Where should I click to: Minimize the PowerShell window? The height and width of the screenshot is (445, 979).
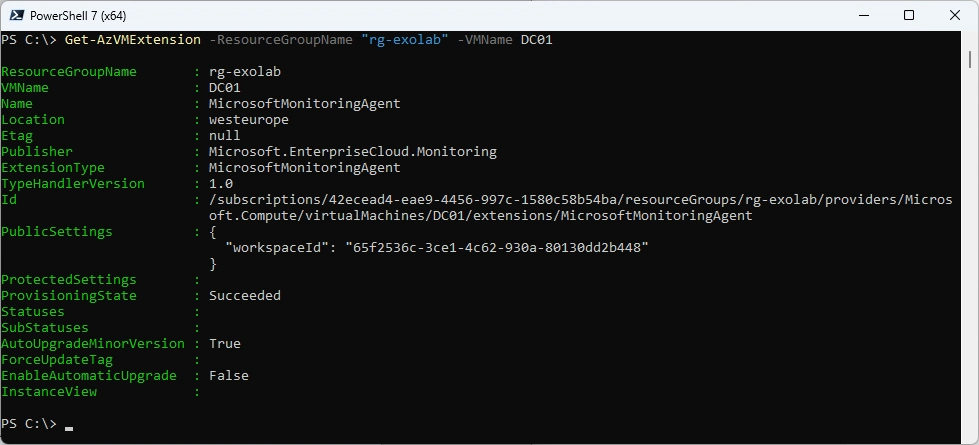(862, 15)
